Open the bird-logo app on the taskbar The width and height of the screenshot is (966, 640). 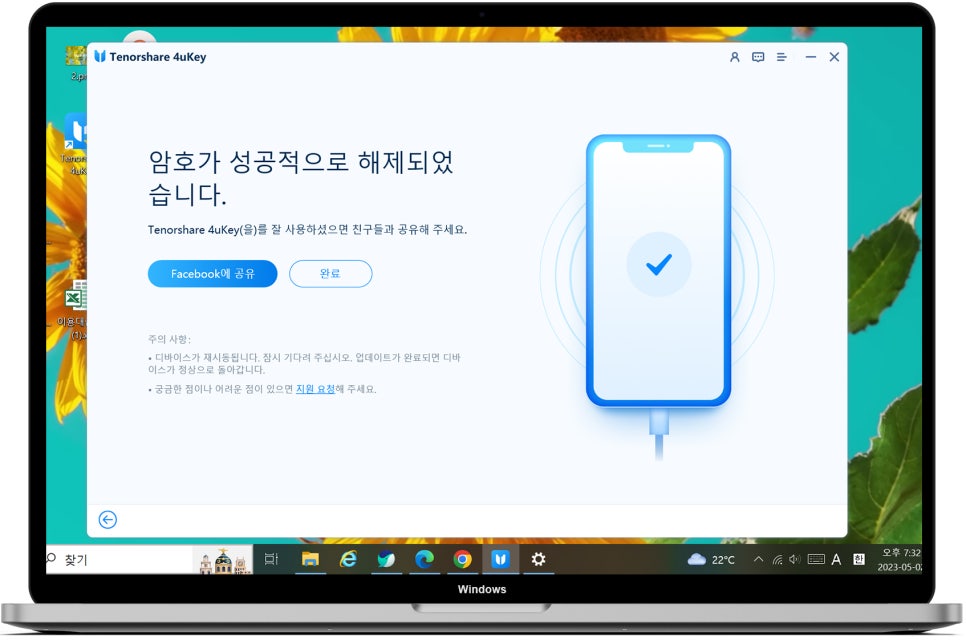386,559
